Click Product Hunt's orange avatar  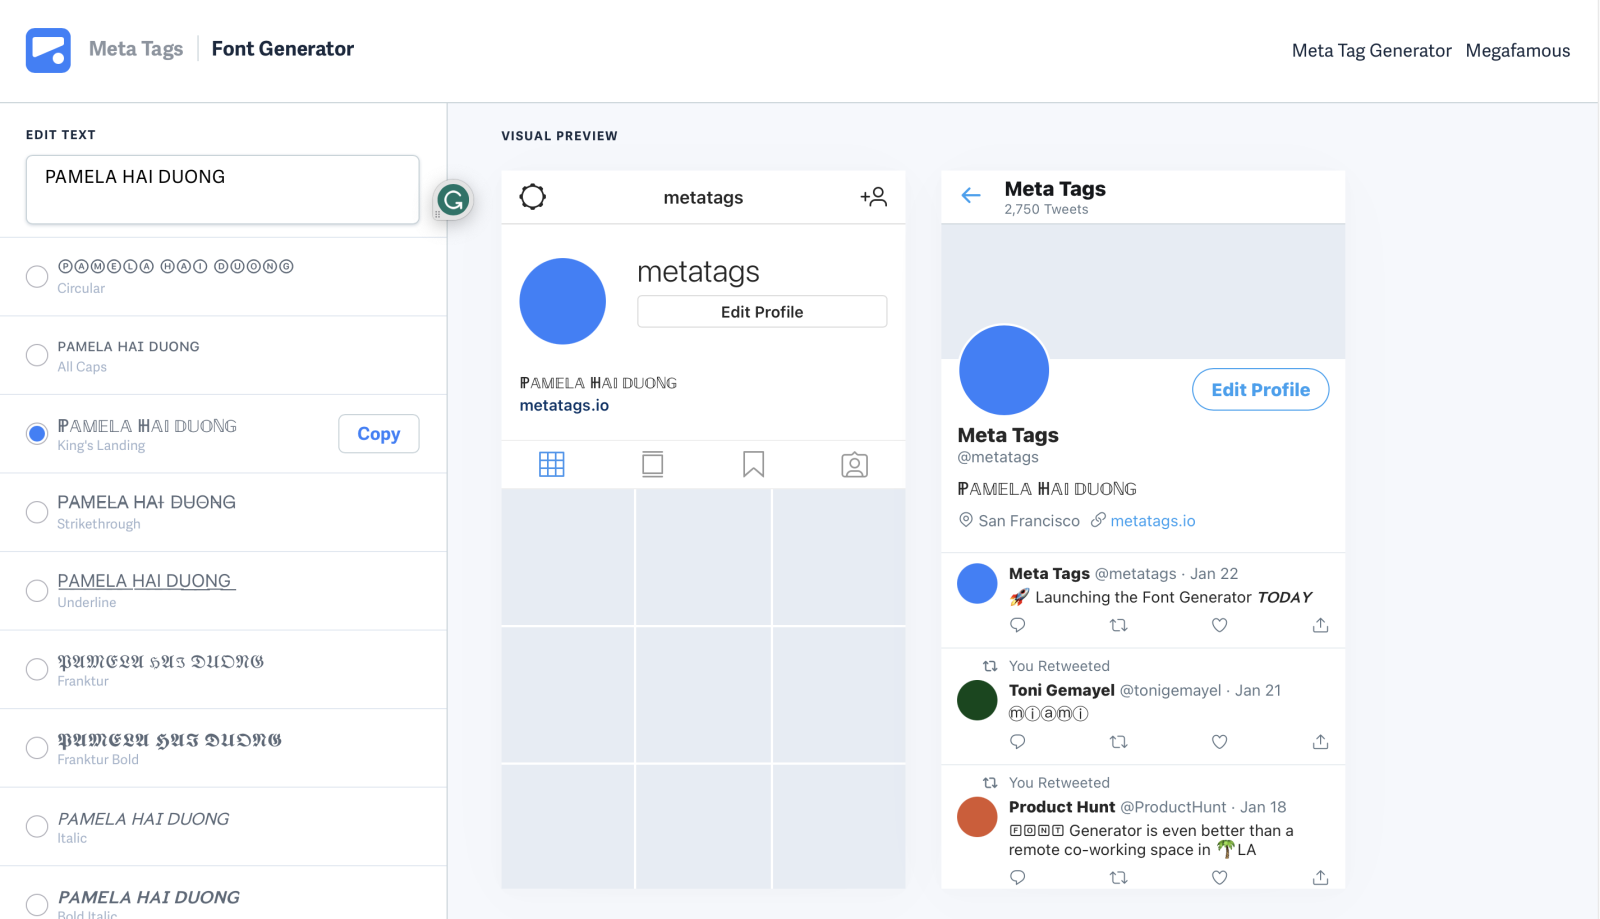pyautogui.click(x=977, y=817)
